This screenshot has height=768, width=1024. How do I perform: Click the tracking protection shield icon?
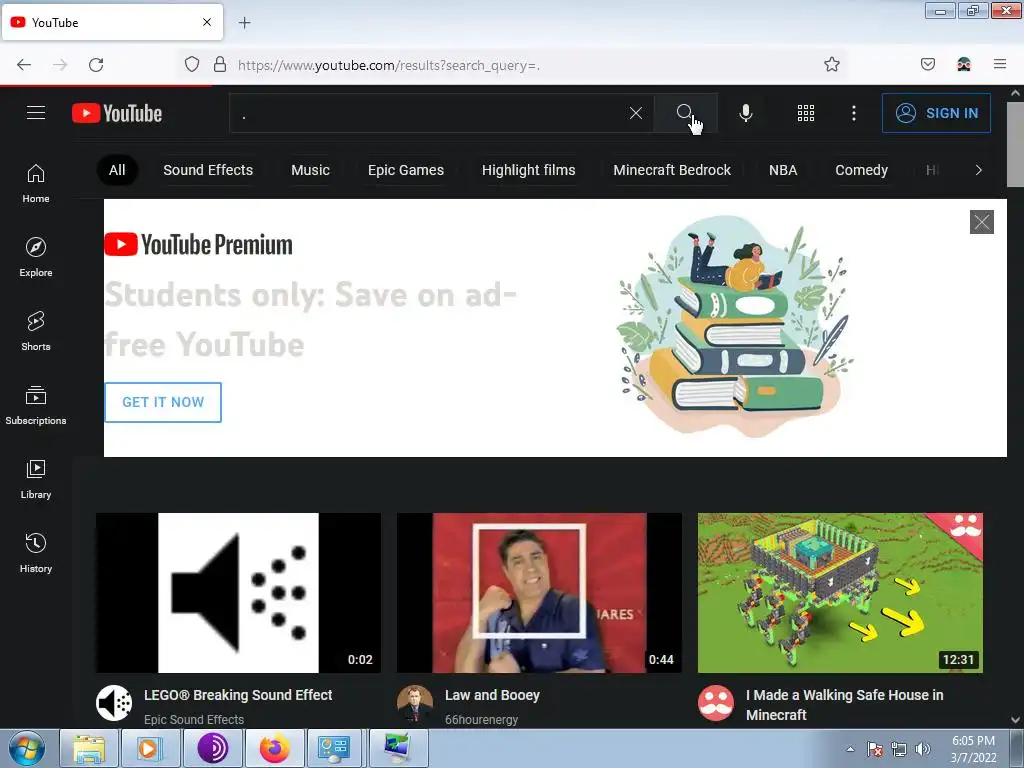[x=191, y=64]
